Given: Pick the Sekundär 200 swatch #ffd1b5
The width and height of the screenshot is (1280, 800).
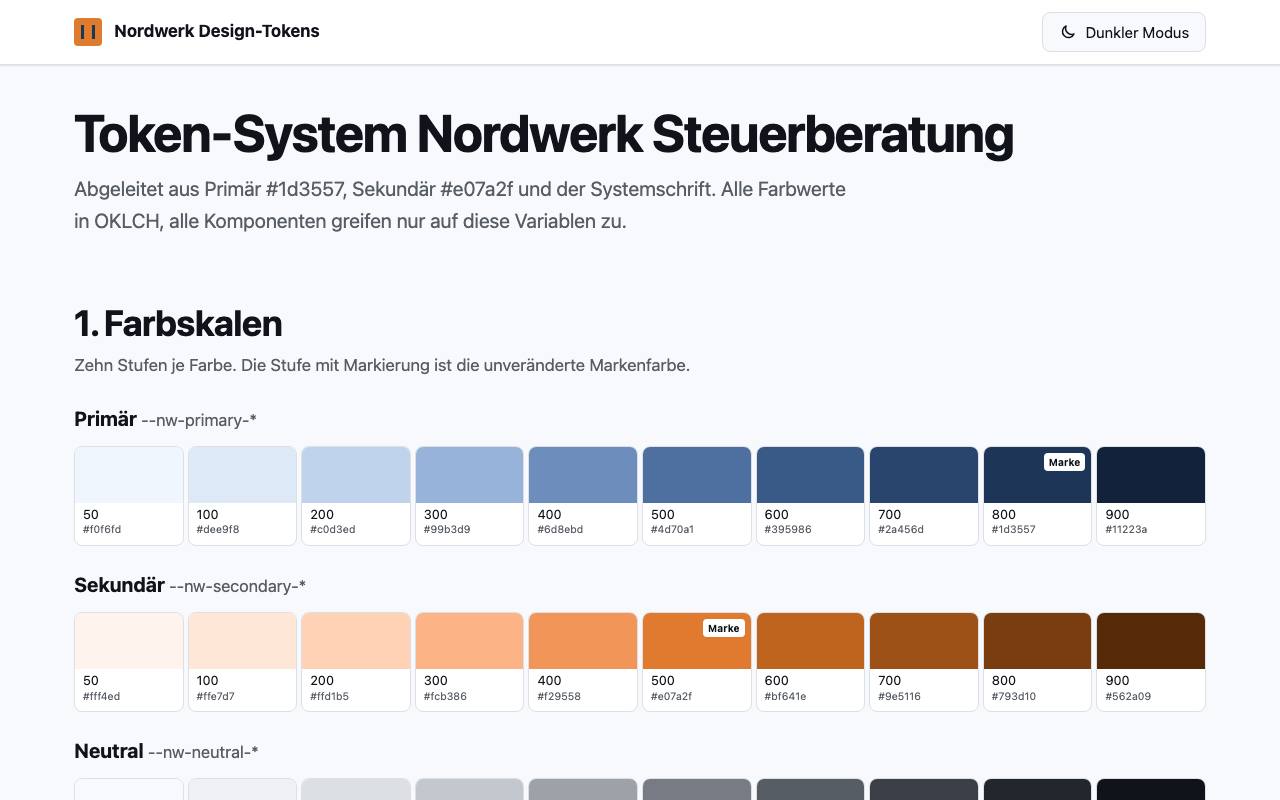Looking at the screenshot, I should click(356, 662).
